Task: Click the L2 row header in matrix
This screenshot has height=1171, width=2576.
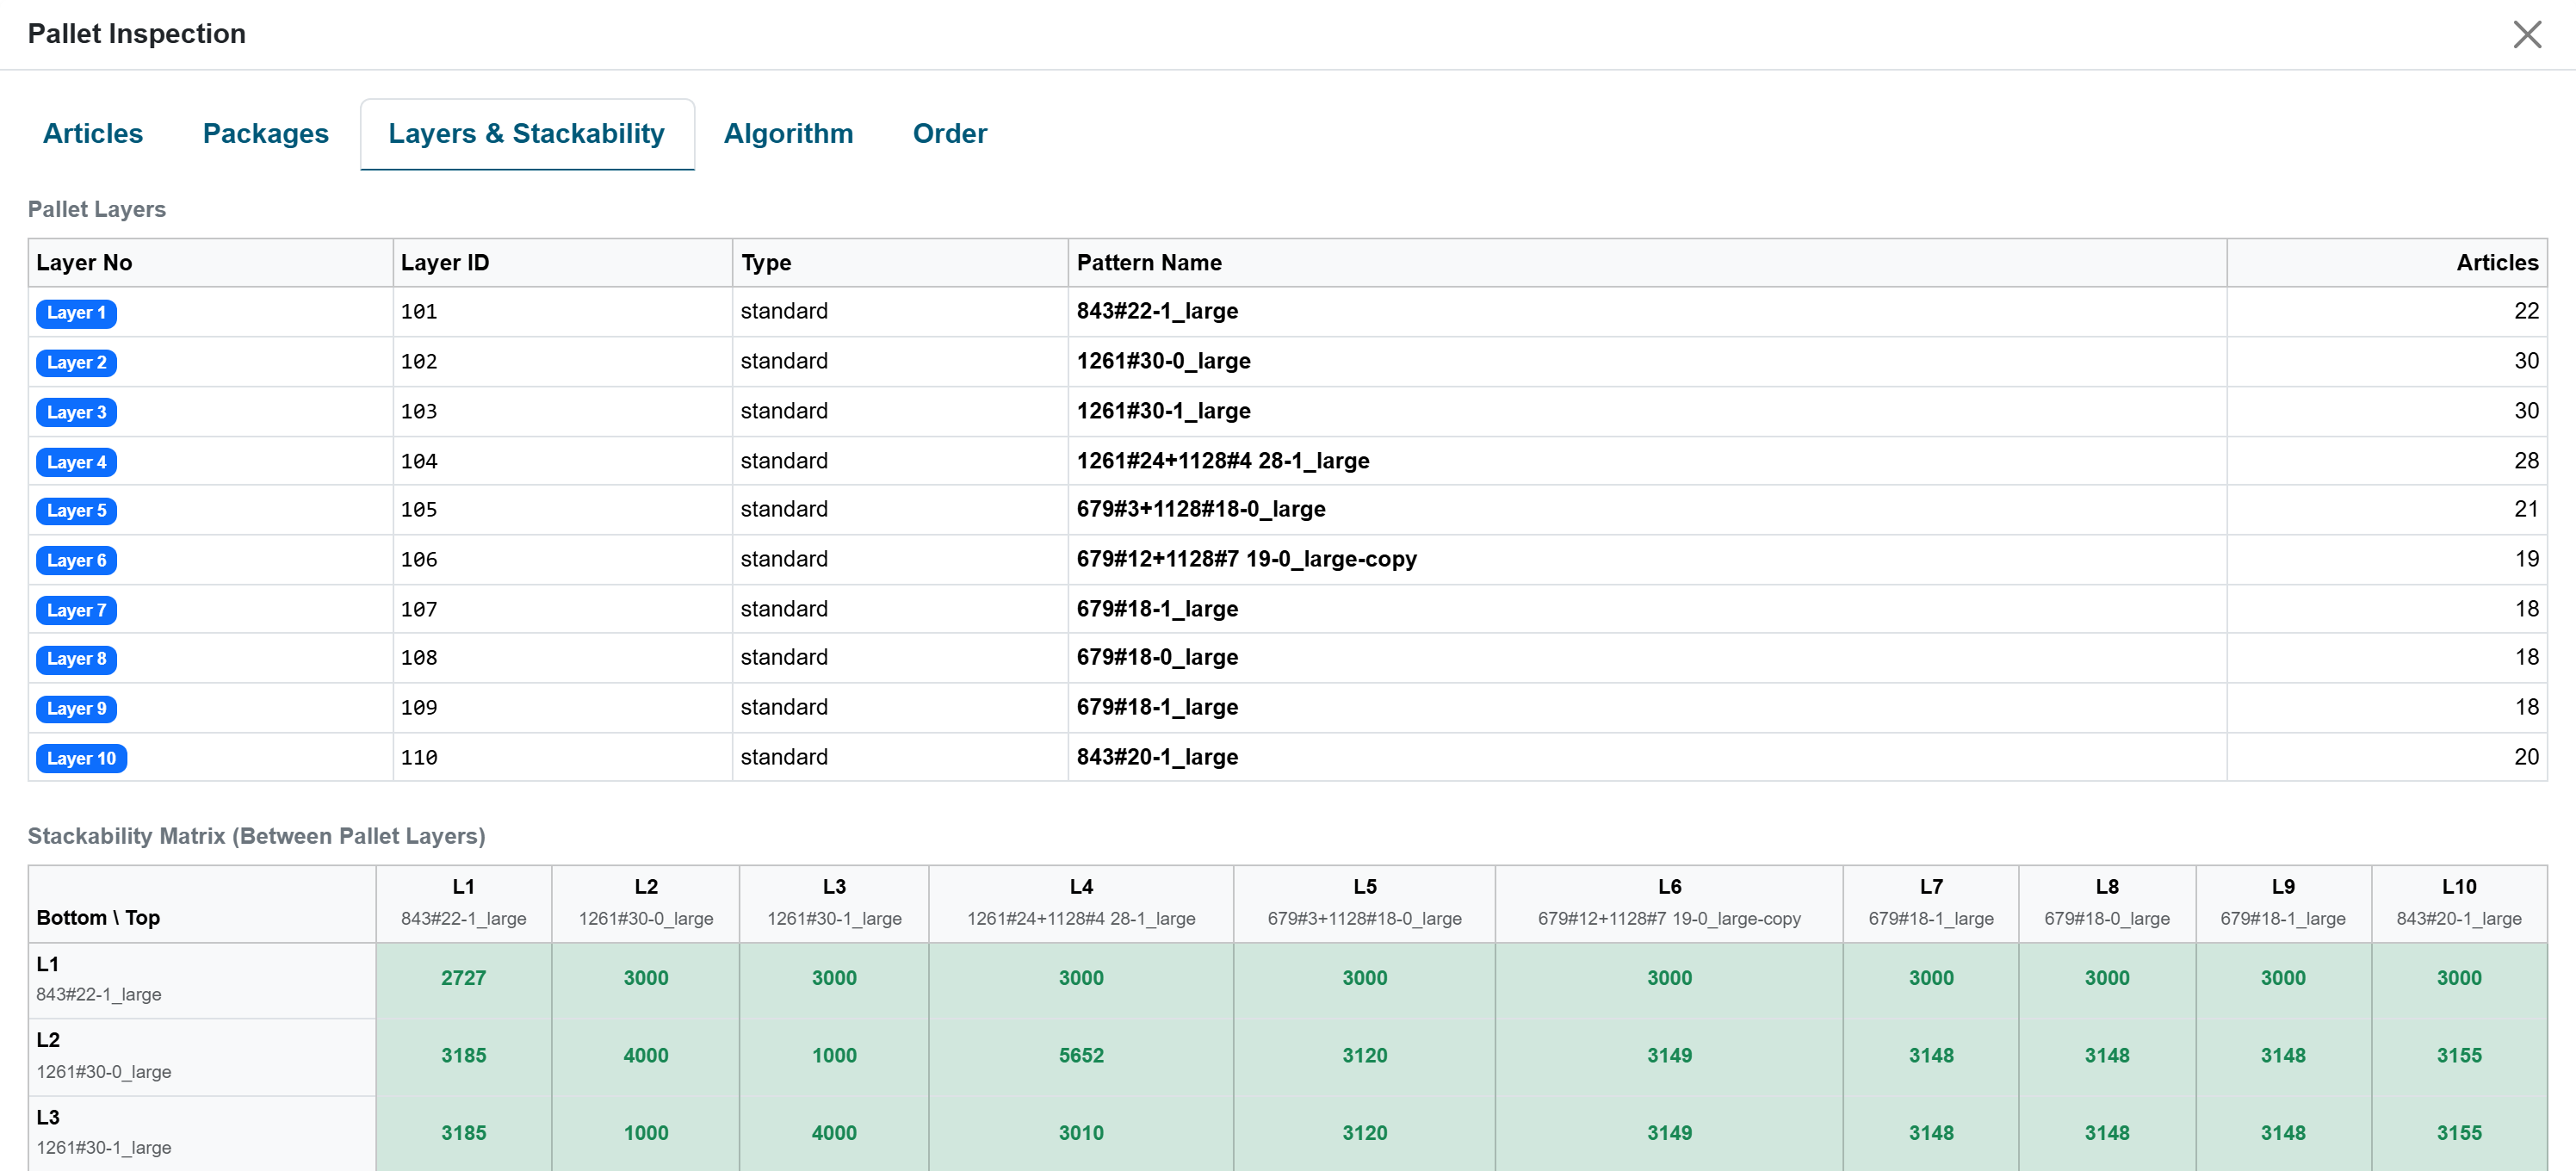Action: click(202, 1056)
